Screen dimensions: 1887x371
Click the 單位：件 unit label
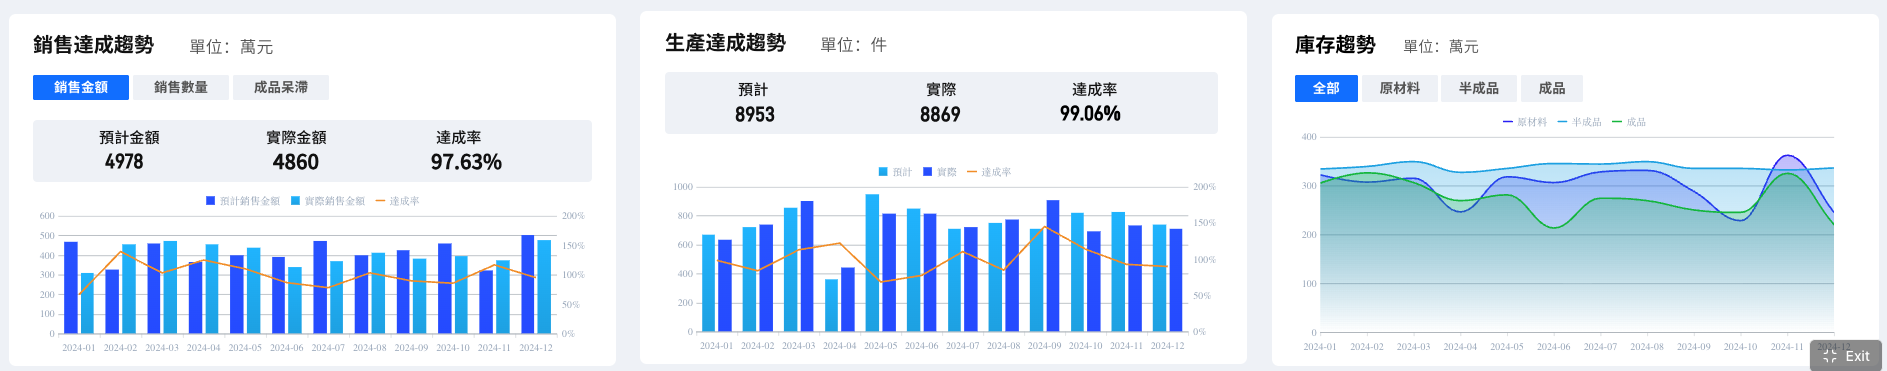[x=854, y=45]
